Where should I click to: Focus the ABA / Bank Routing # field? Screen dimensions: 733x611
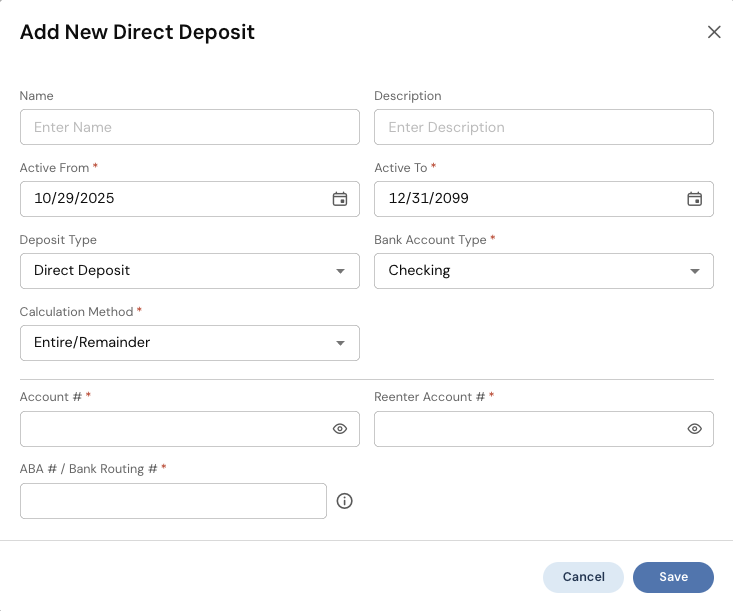coord(173,501)
